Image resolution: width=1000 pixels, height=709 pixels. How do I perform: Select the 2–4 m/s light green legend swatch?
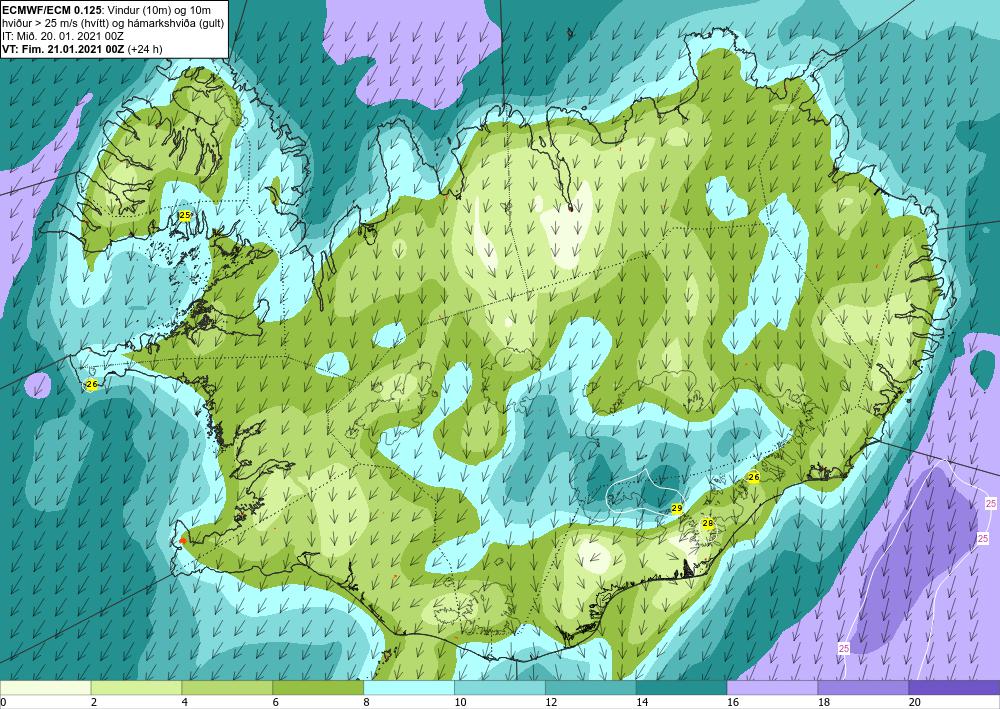[x=136, y=687]
